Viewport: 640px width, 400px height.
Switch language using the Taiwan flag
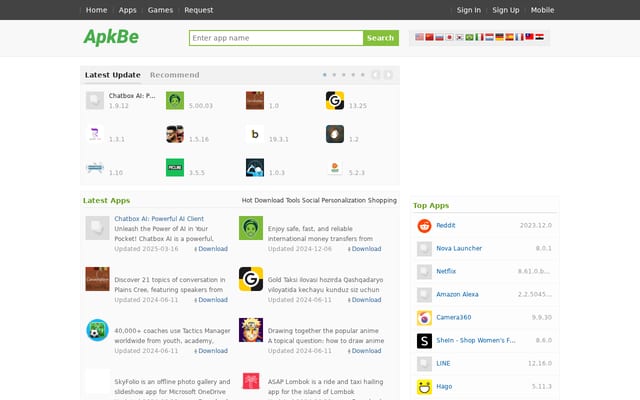529,37
